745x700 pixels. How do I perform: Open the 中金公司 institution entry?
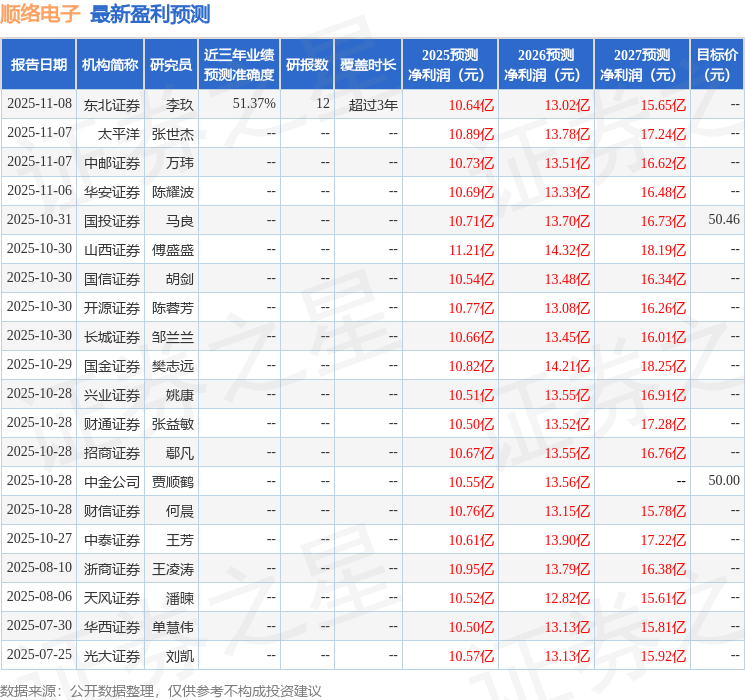tap(112, 481)
